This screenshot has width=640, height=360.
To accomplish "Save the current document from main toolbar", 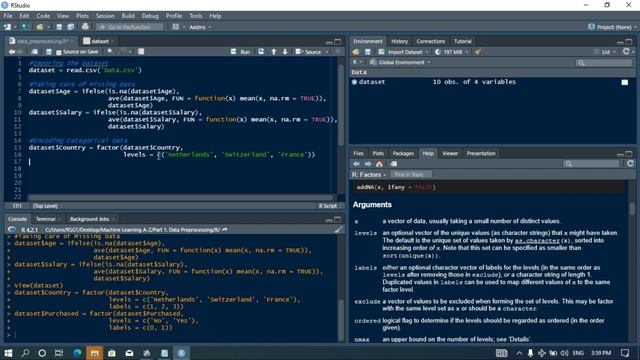I will (x=59, y=27).
